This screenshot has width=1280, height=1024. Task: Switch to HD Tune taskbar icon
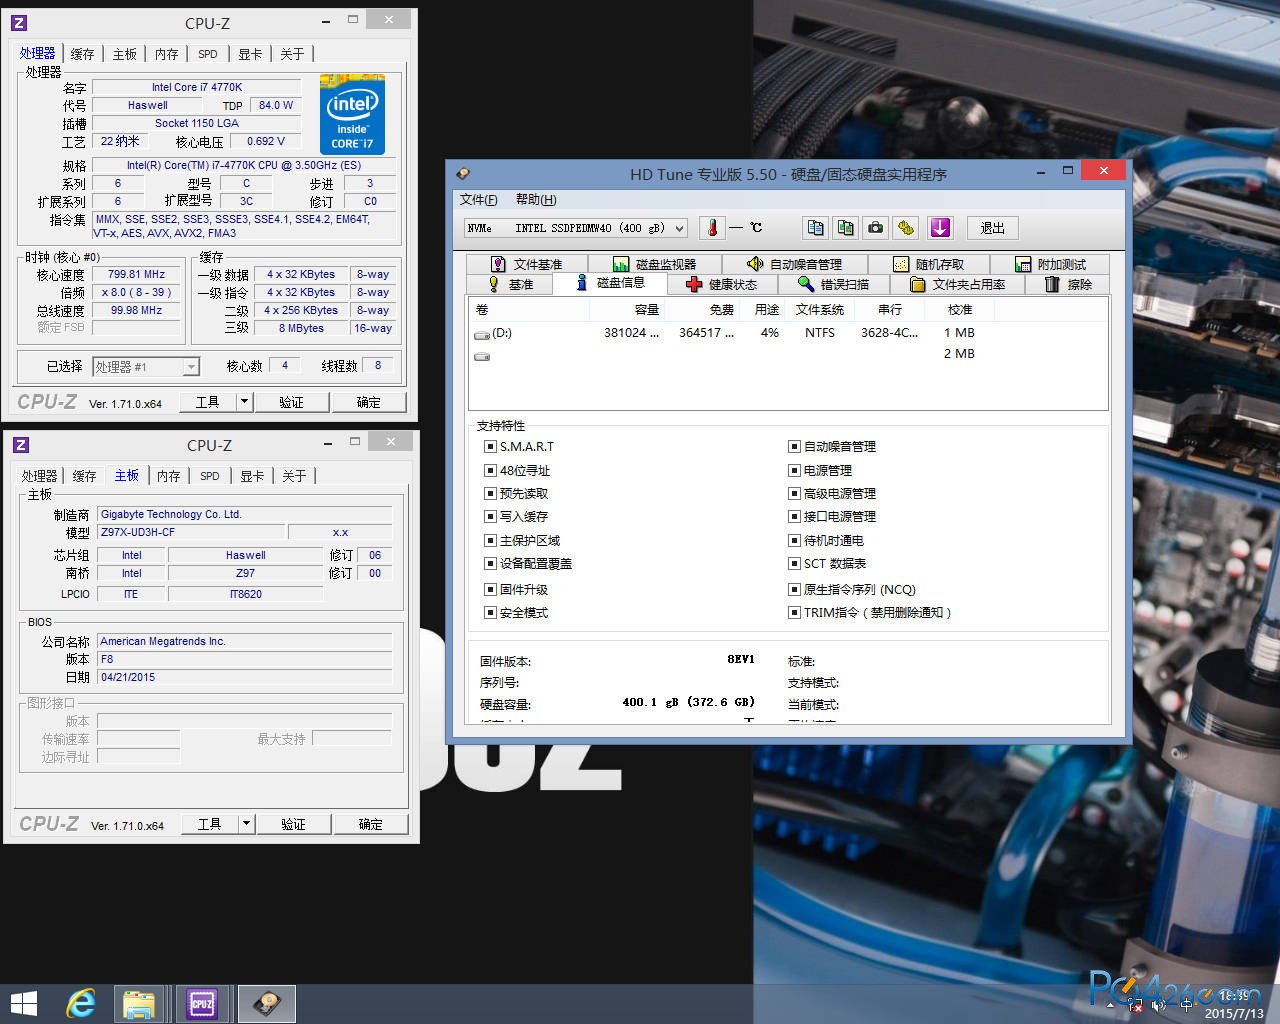266,1003
